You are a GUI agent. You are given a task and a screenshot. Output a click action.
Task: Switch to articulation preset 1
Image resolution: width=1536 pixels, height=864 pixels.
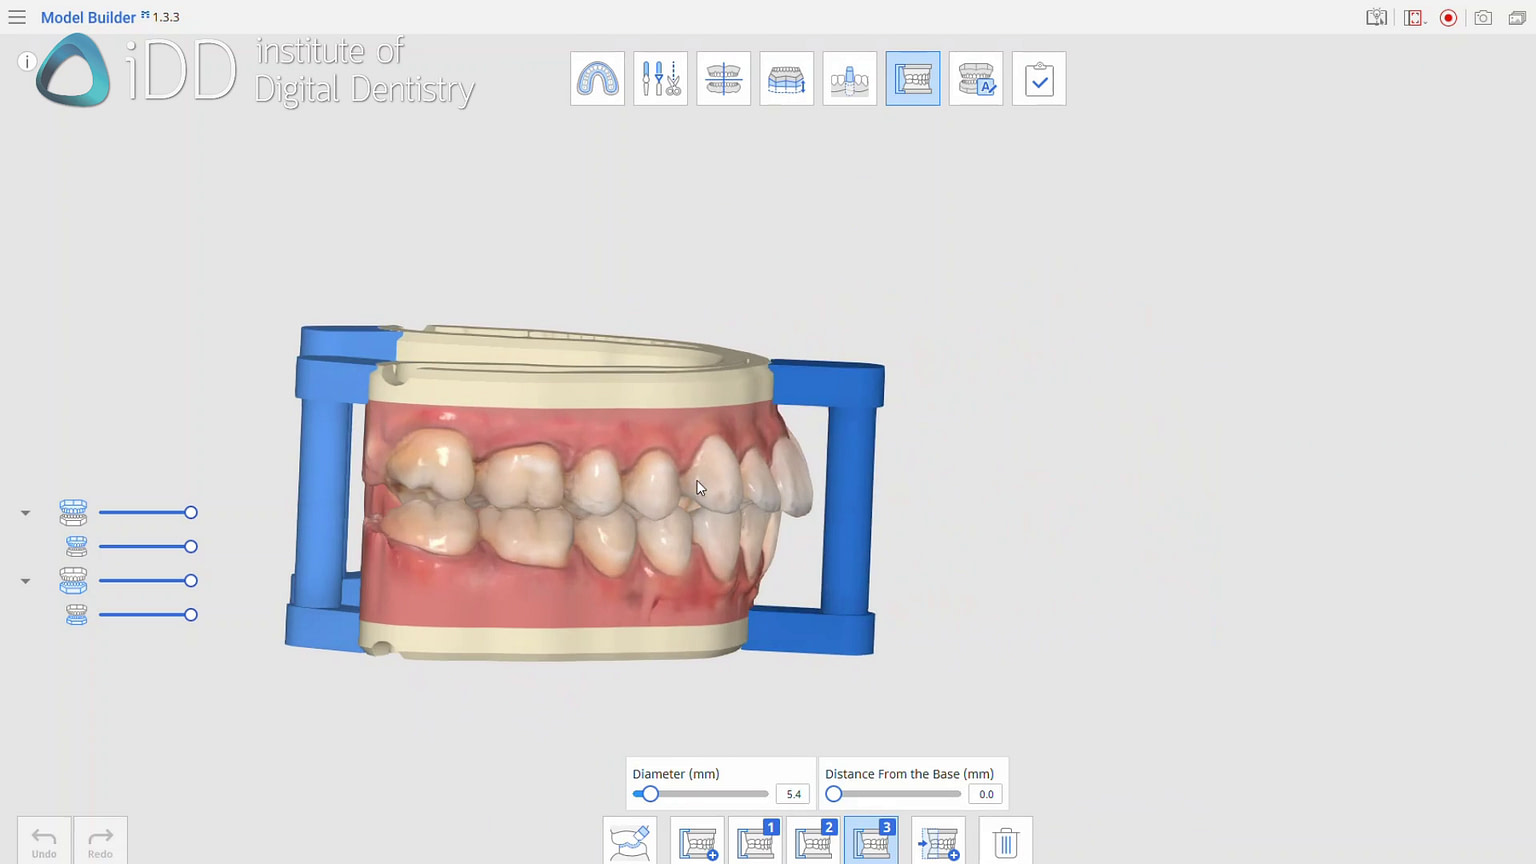[756, 841]
